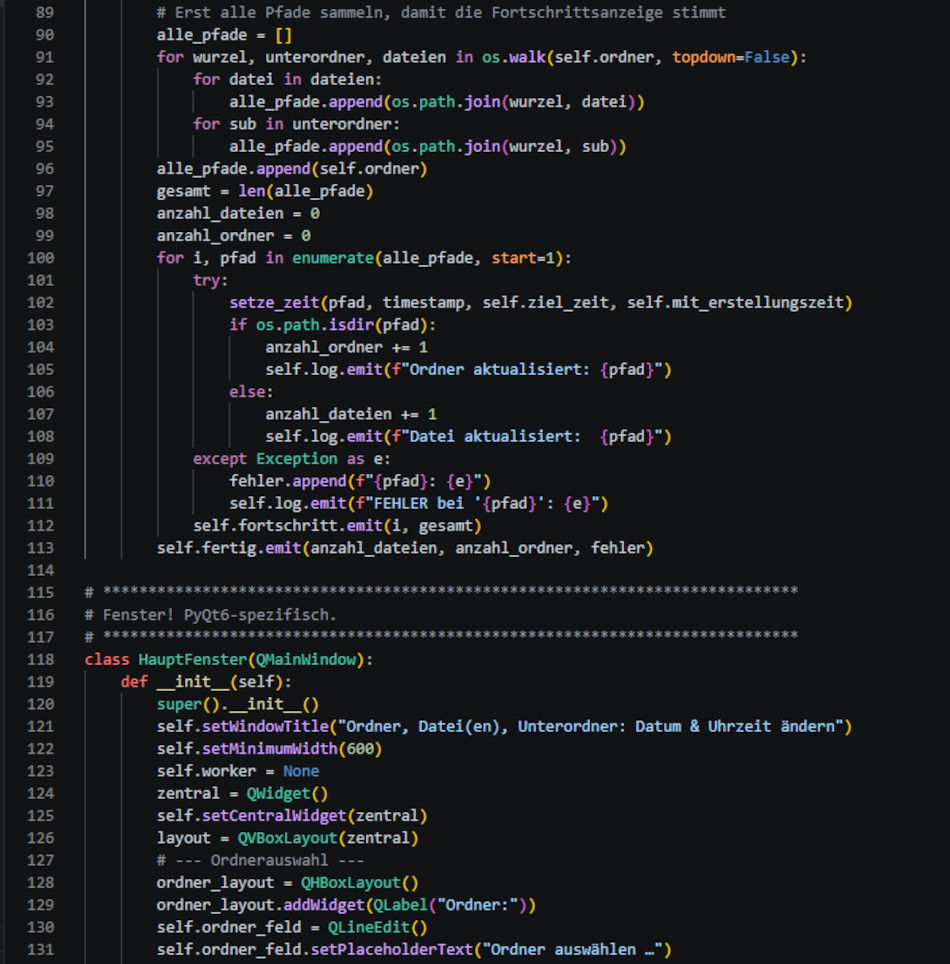Click 'except Exception as e:' line
Screen dimensions: 950x964
[x=292, y=459]
